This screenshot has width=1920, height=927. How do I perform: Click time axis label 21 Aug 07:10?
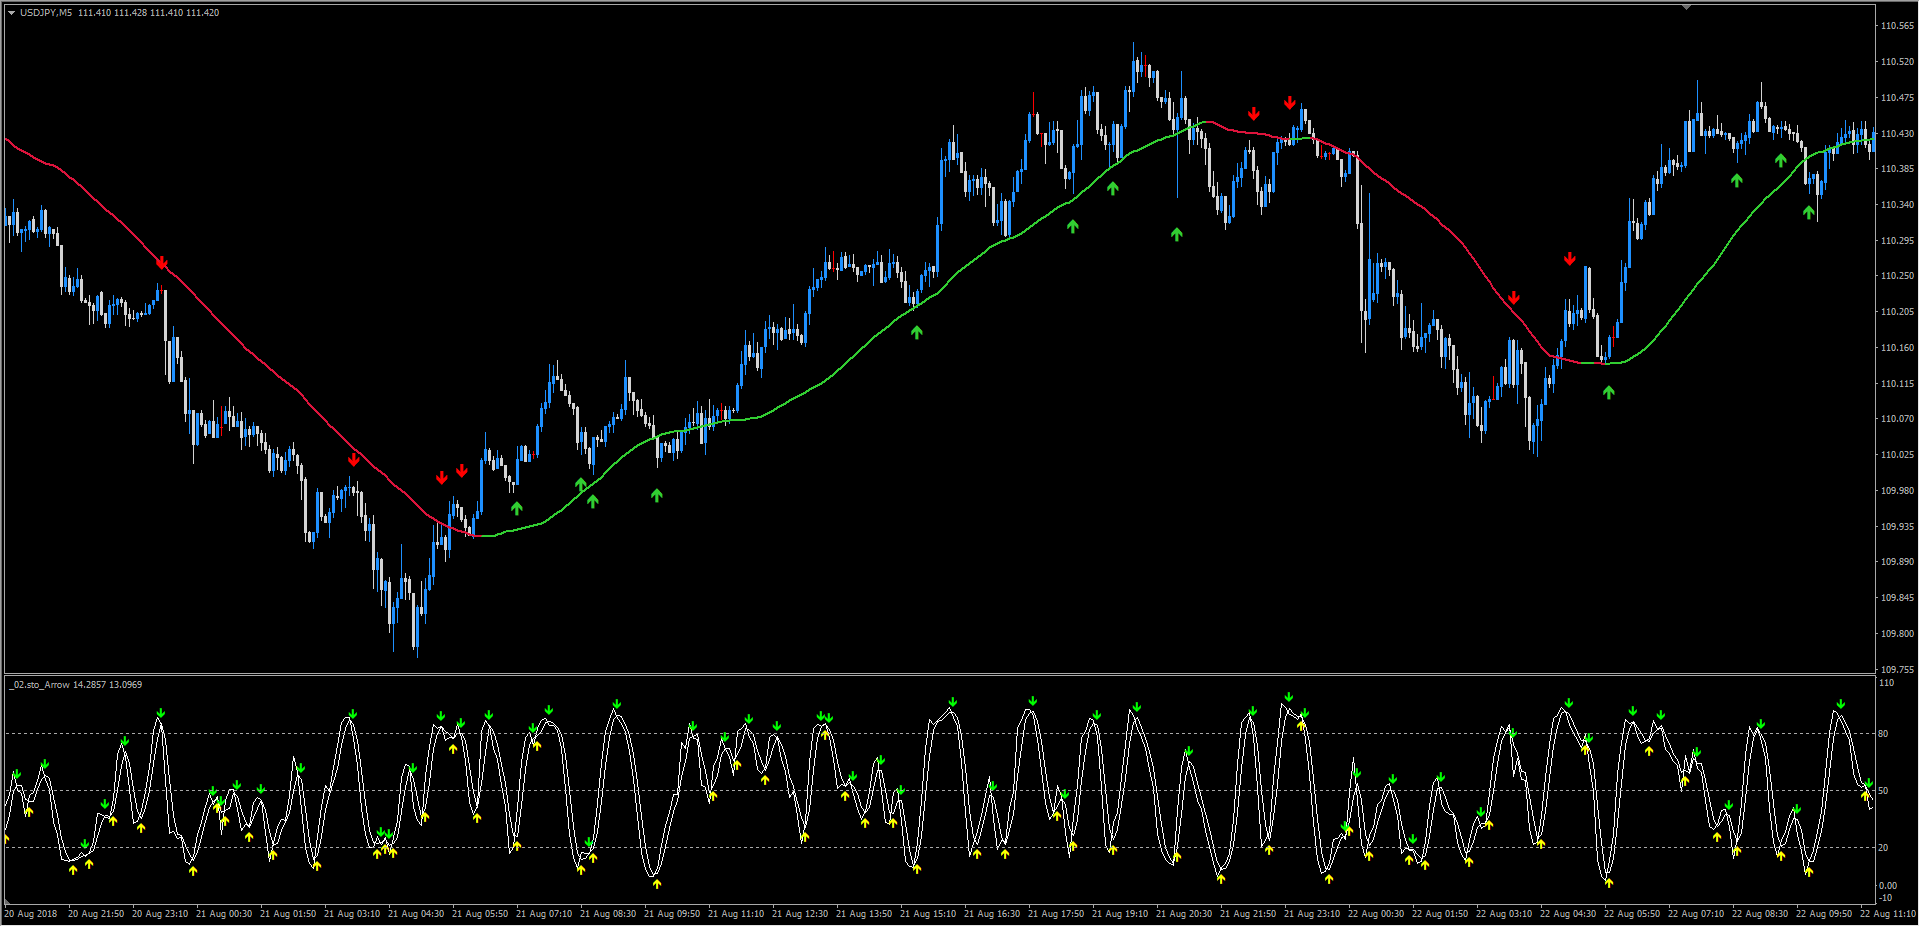(x=544, y=914)
